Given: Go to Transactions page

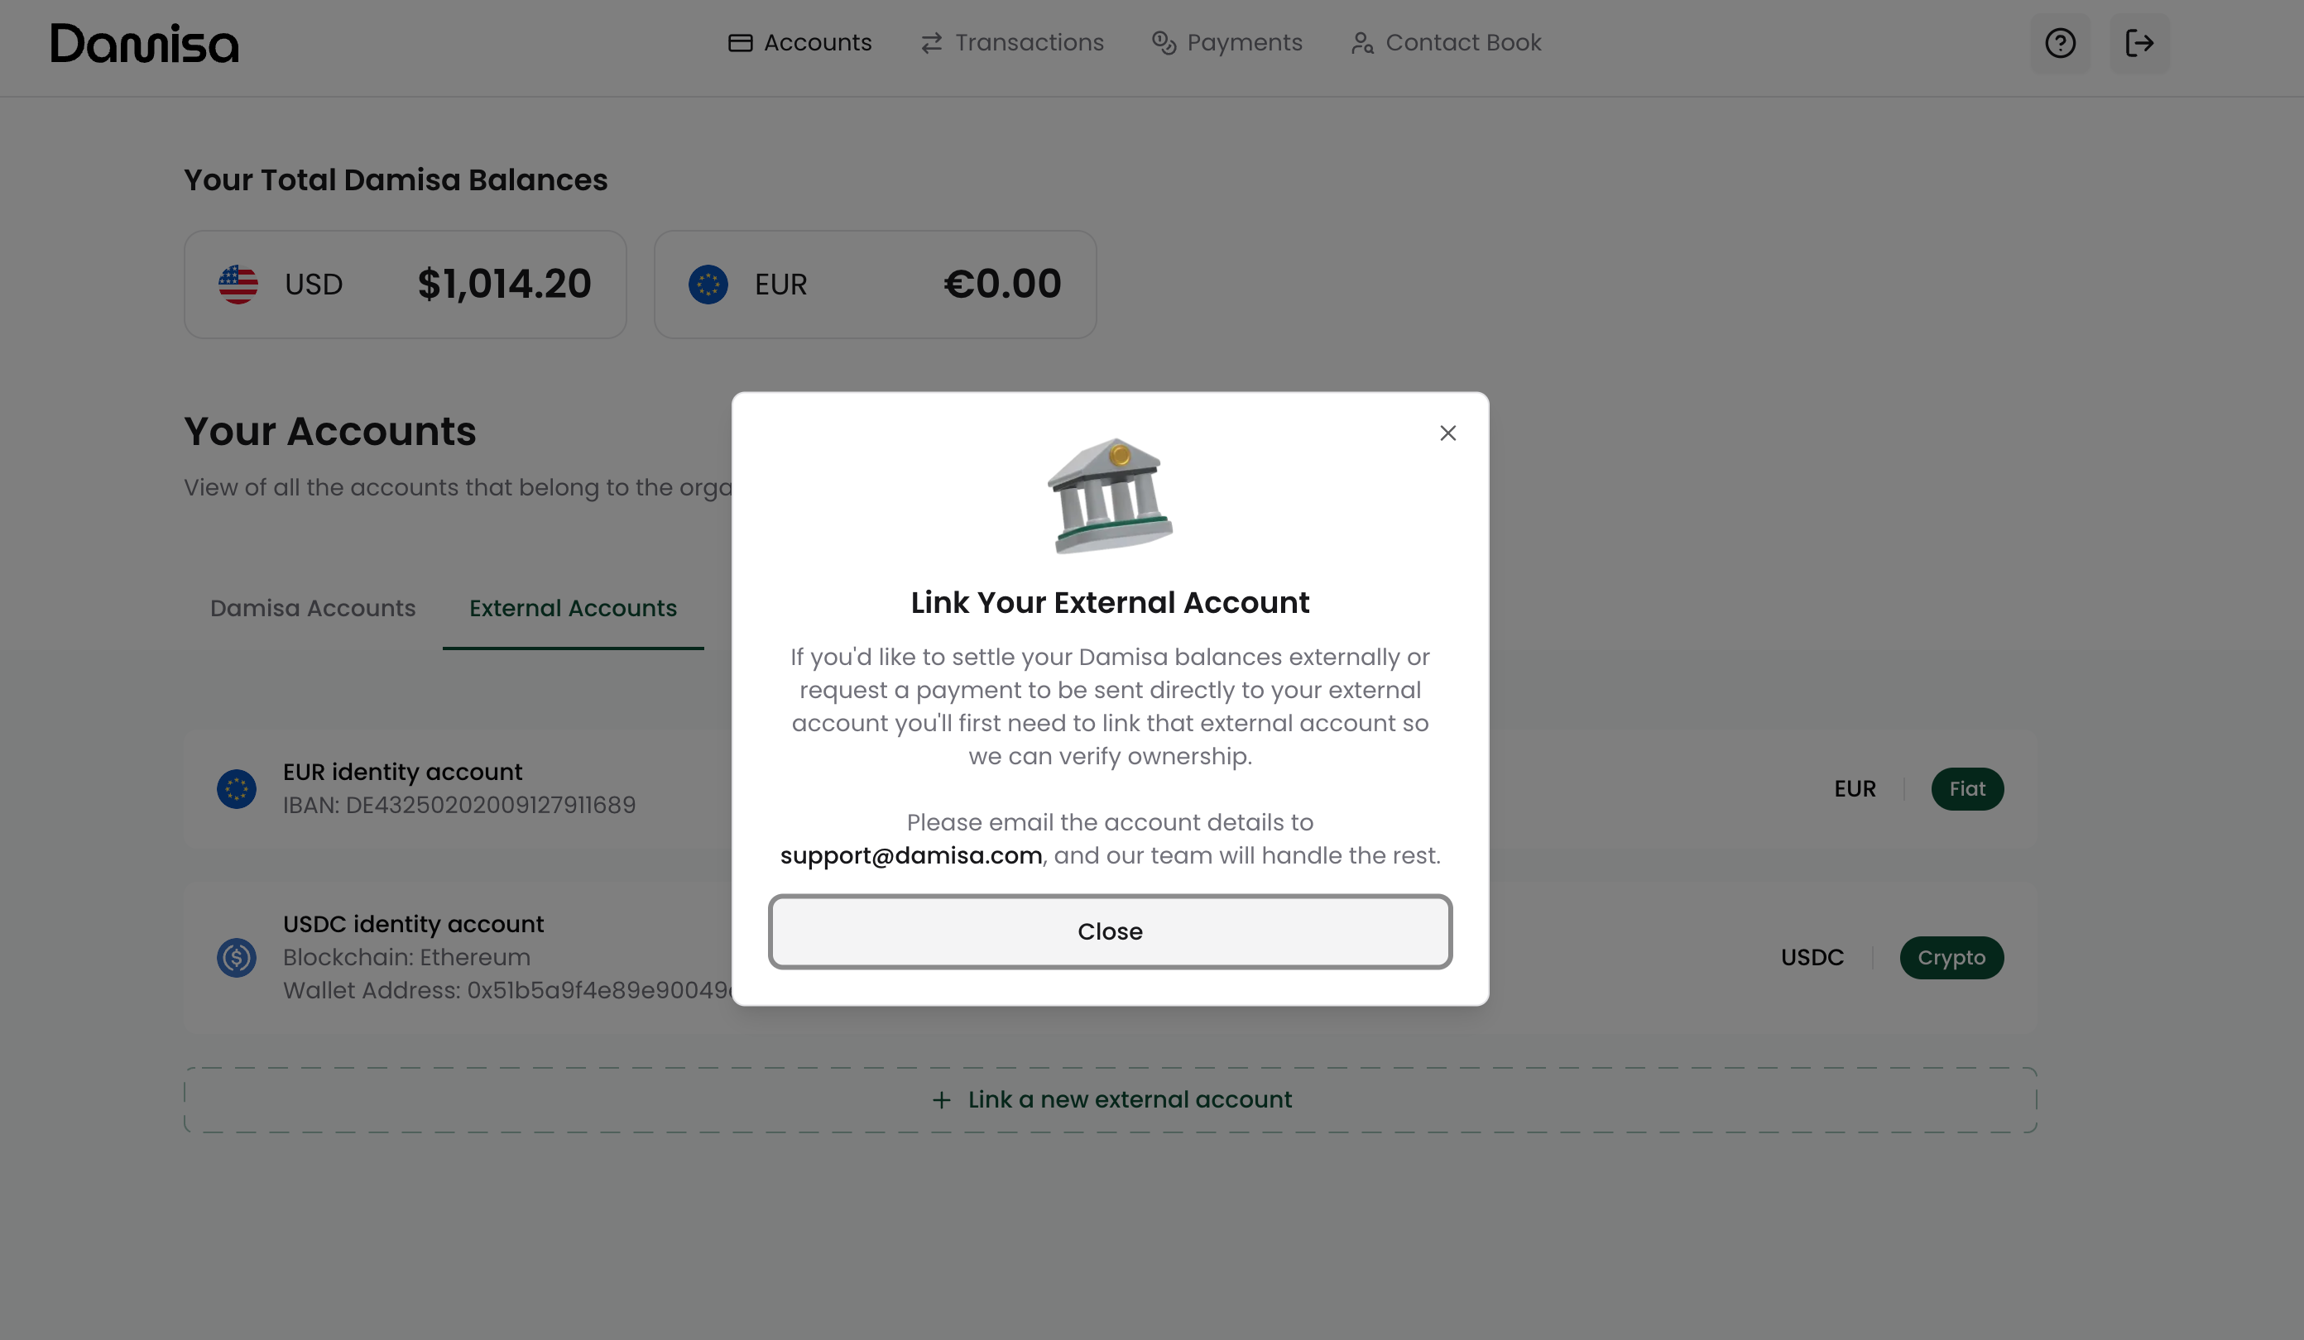Looking at the screenshot, I should (x=1012, y=43).
